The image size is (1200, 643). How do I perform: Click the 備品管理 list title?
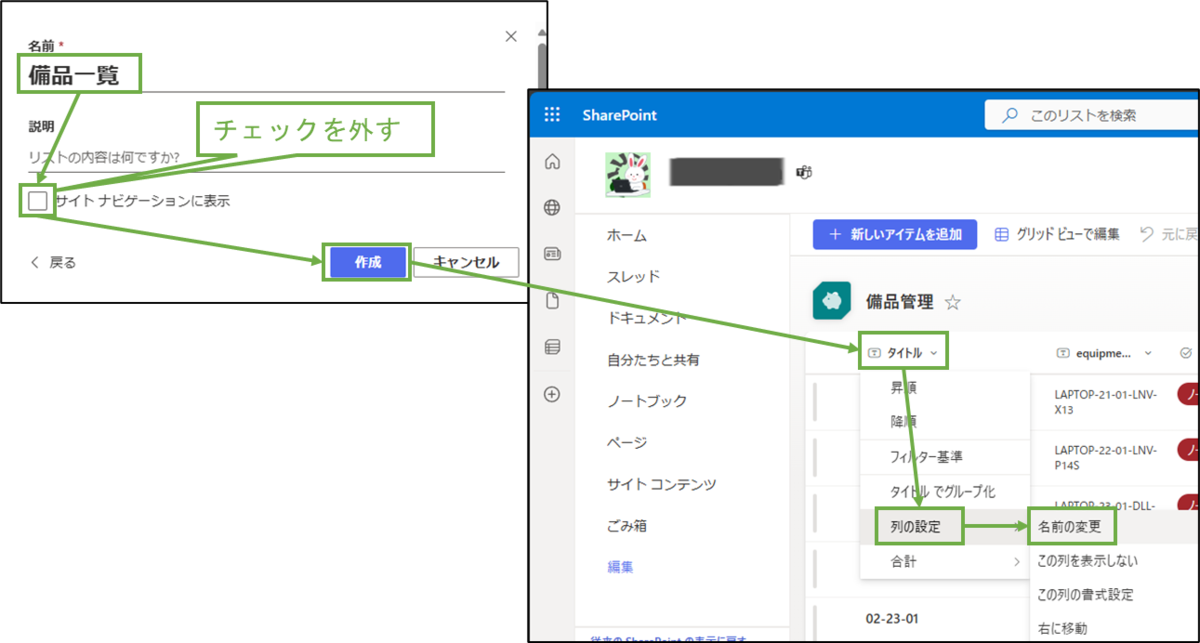tap(899, 302)
